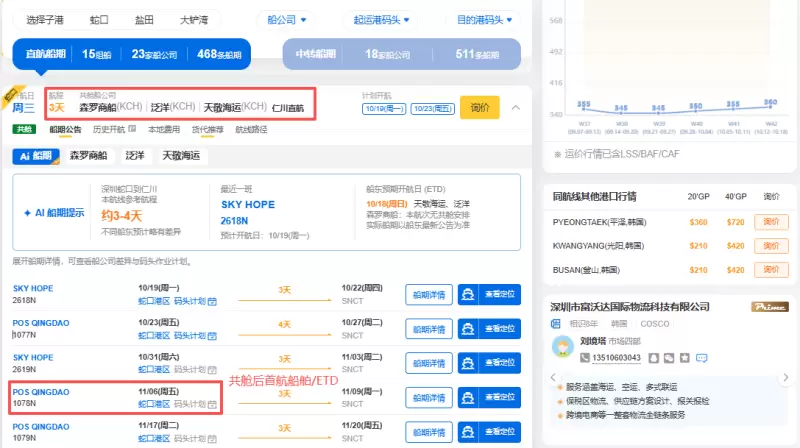Open the 历史开航 tab
This screenshot has width=800, height=448.
tap(109, 130)
